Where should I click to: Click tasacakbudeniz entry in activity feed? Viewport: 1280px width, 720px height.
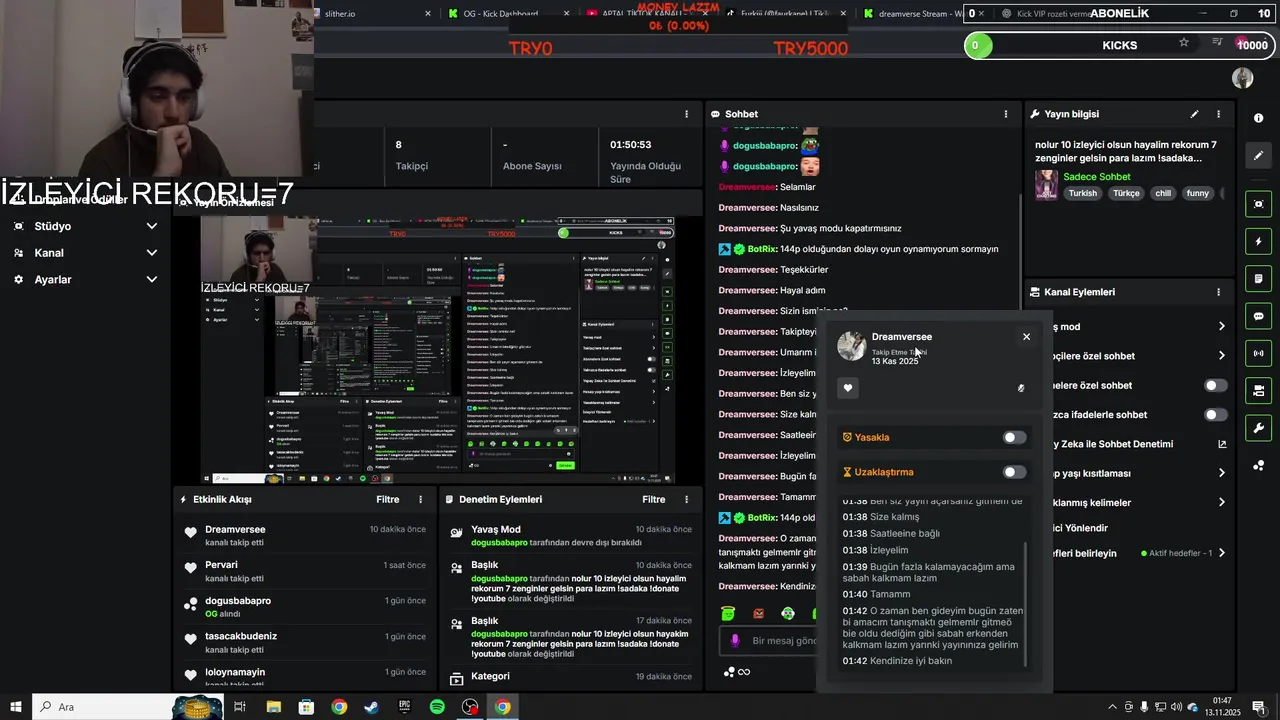pos(305,642)
